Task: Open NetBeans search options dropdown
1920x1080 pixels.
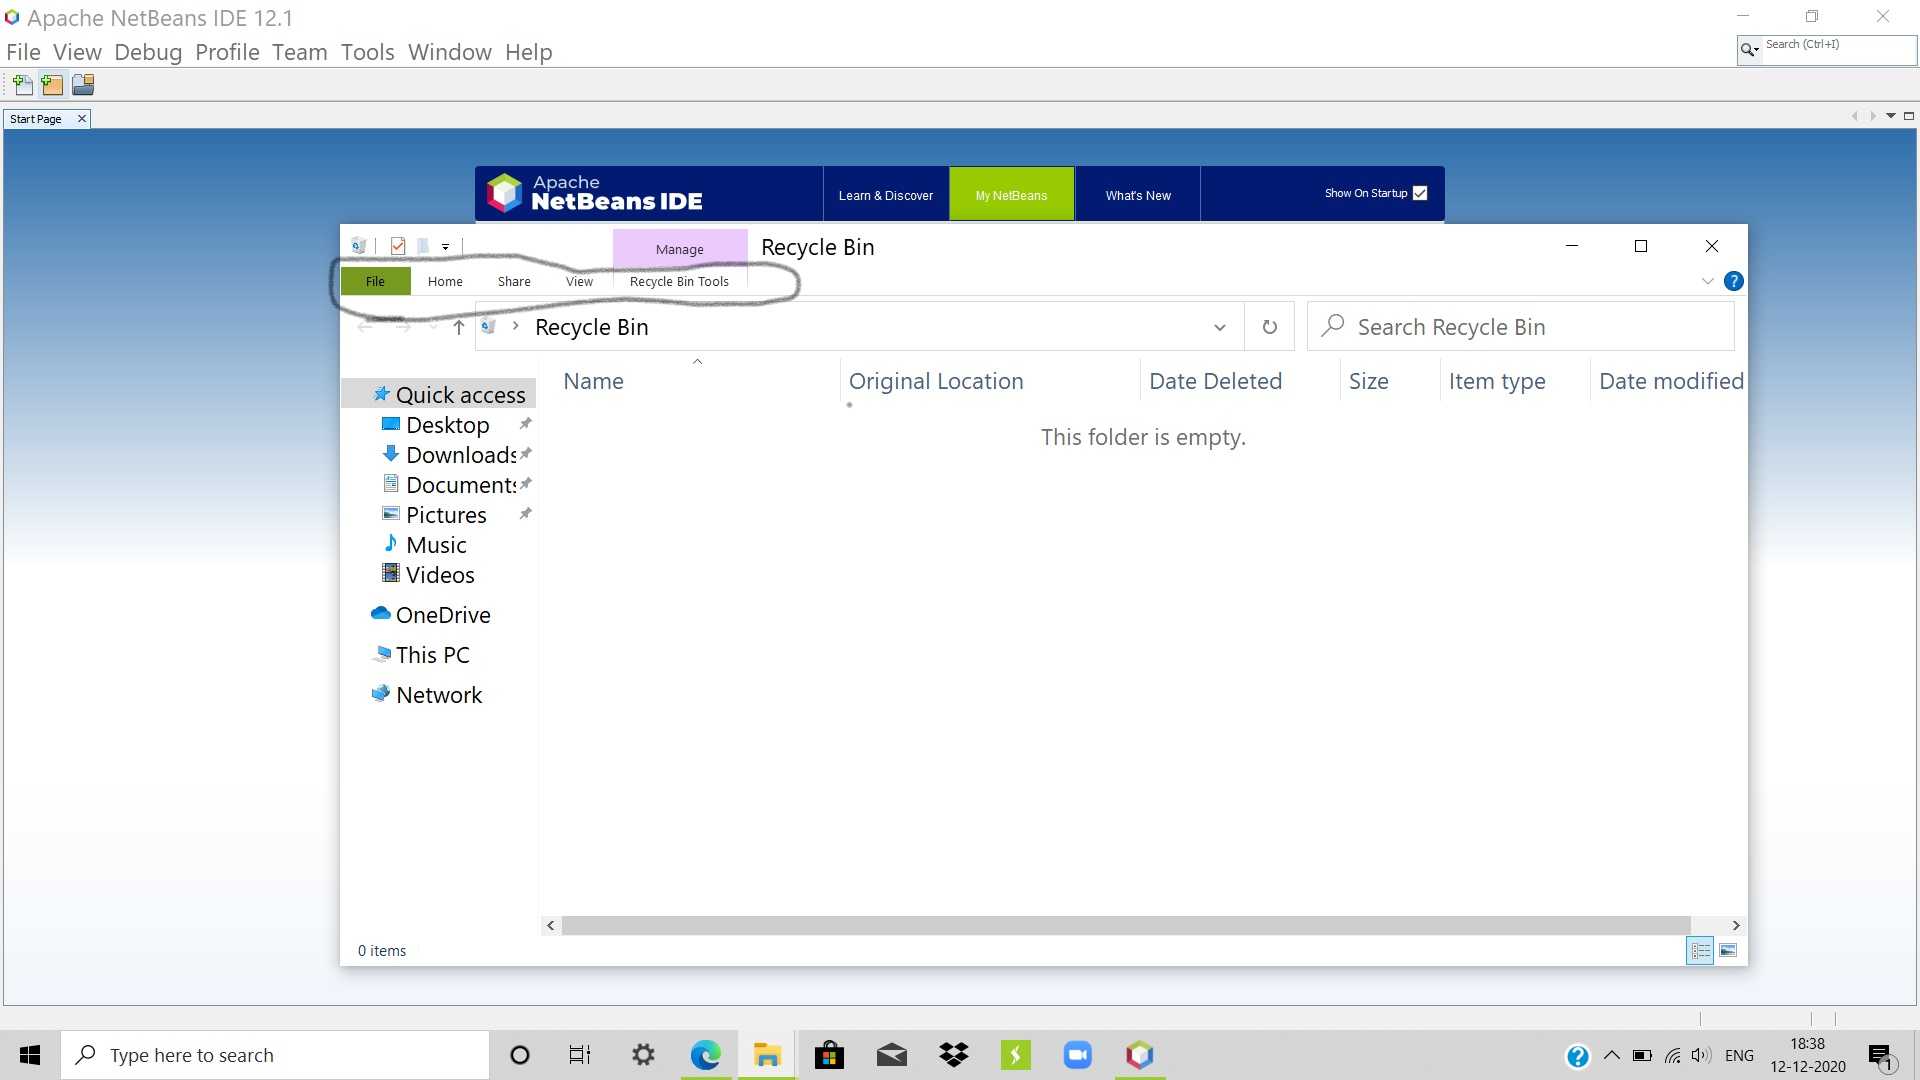Action: click(x=1750, y=49)
